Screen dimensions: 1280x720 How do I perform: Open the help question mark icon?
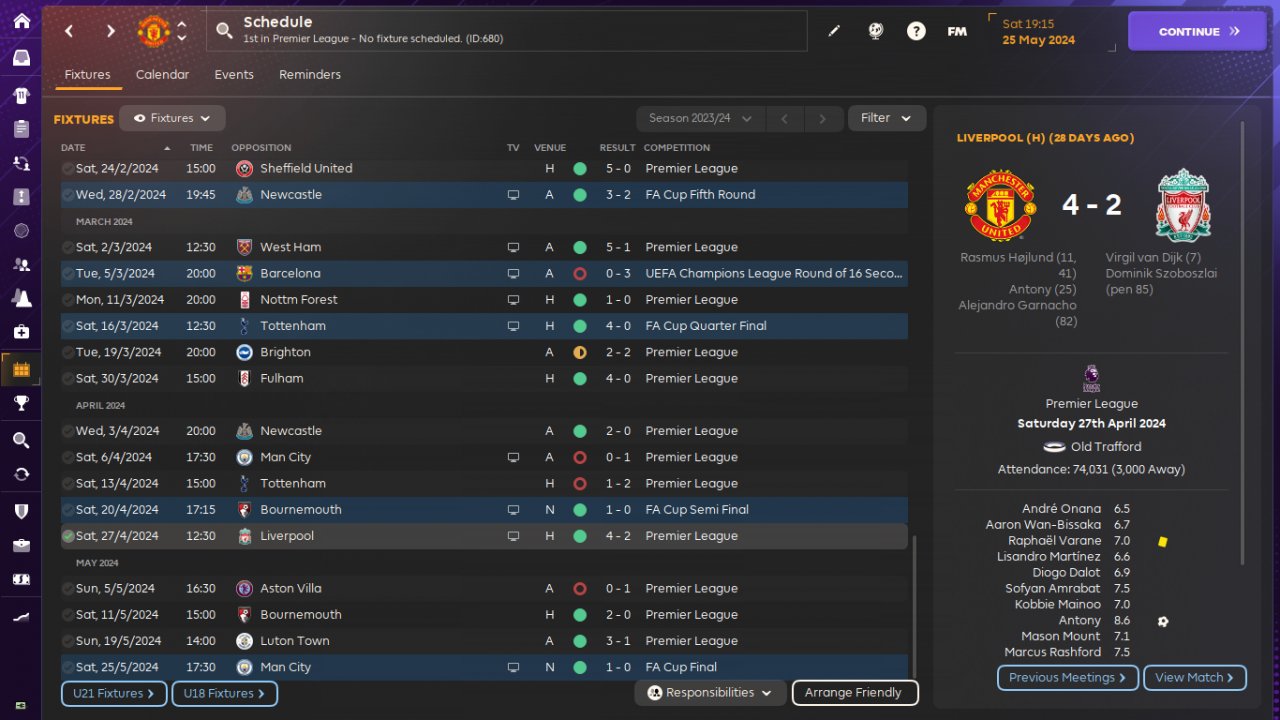[x=916, y=31]
